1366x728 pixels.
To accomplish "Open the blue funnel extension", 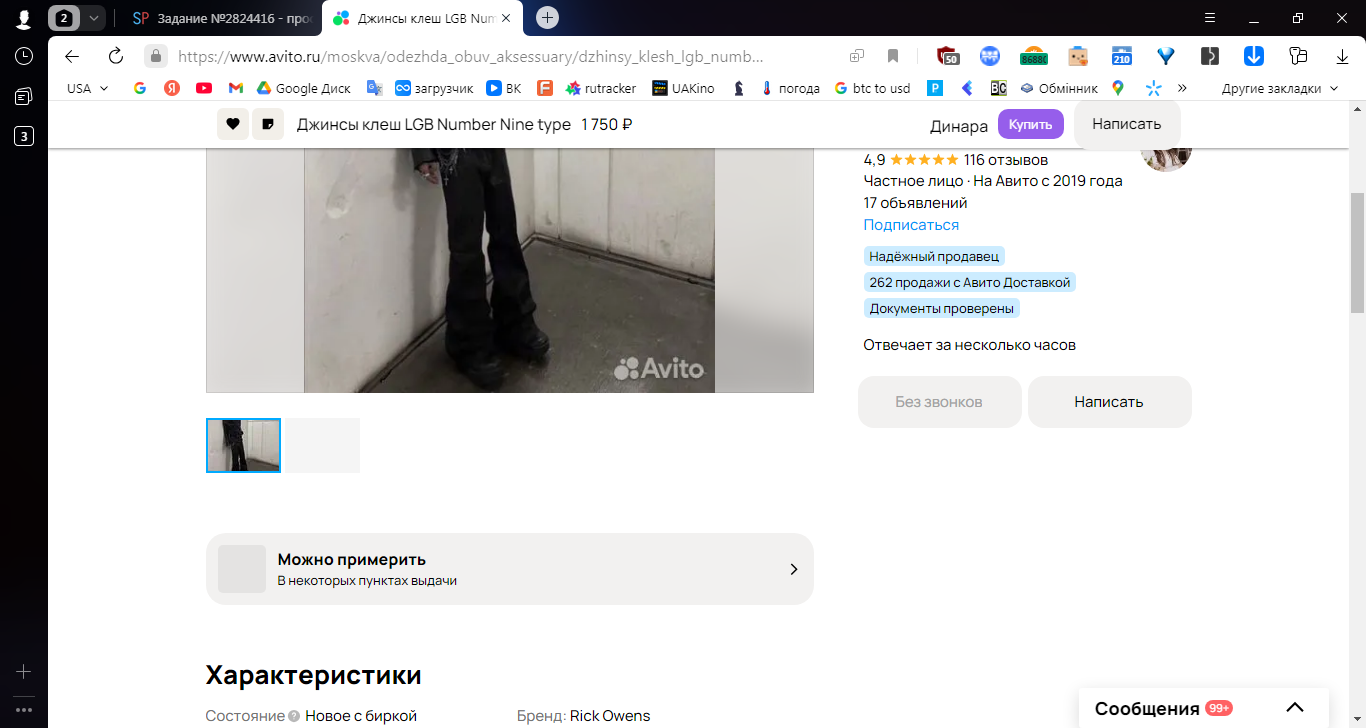I will 1165,56.
